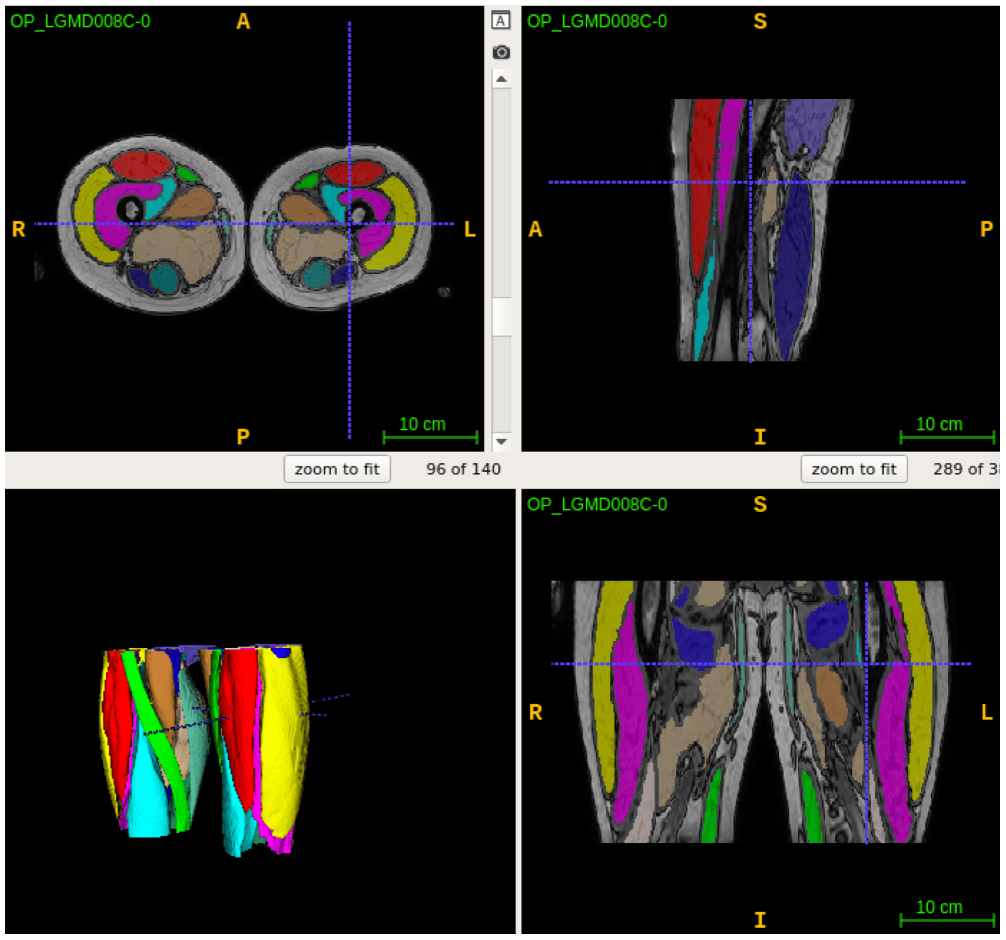Click "zoom to fit" beside the 289 counter
The height and width of the screenshot is (940, 1006).
click(x=854, y=469)
